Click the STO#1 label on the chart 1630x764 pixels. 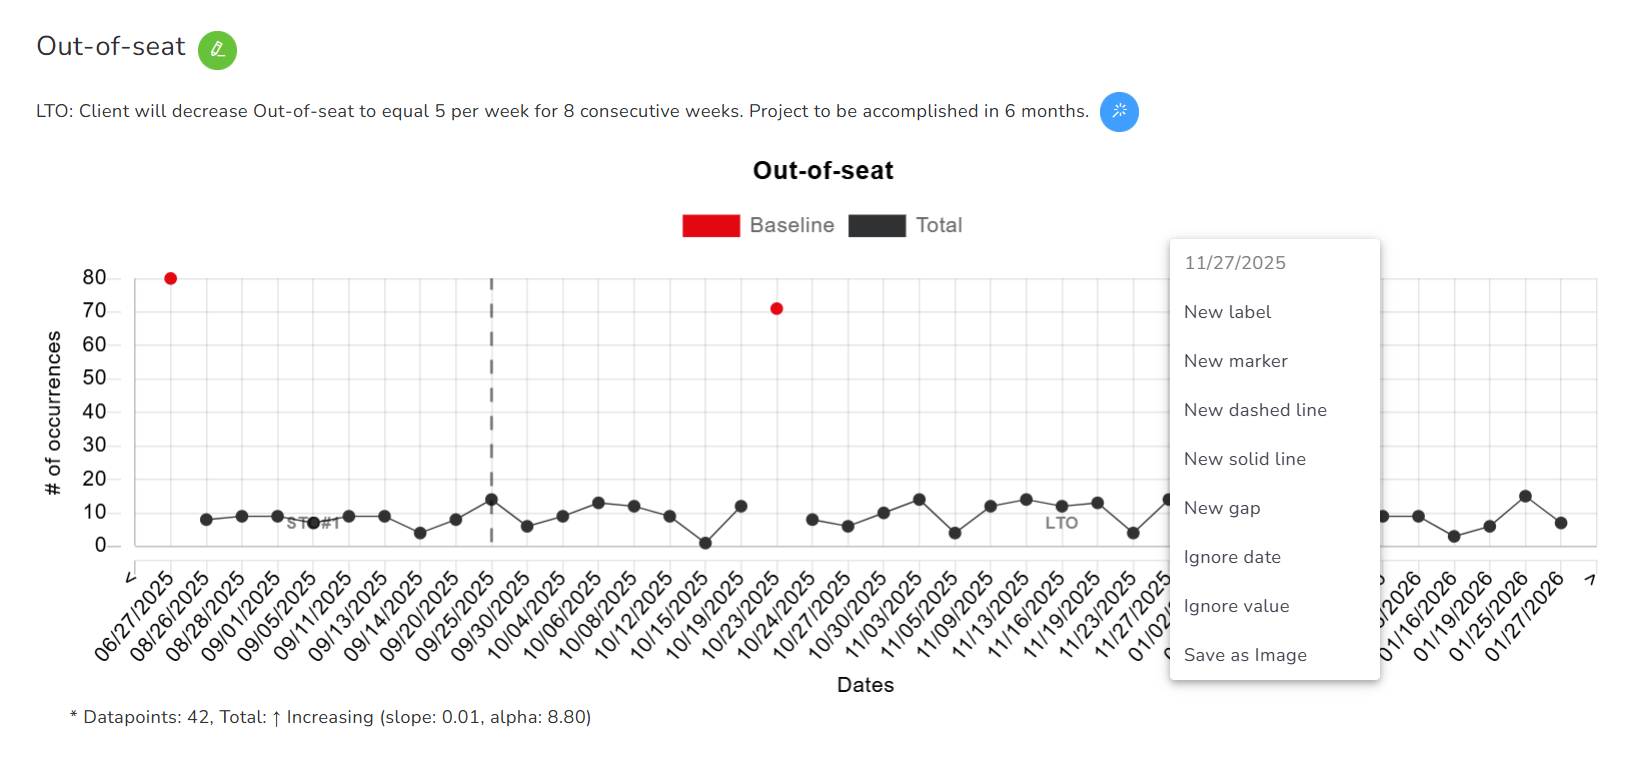(x=313, y=523)
